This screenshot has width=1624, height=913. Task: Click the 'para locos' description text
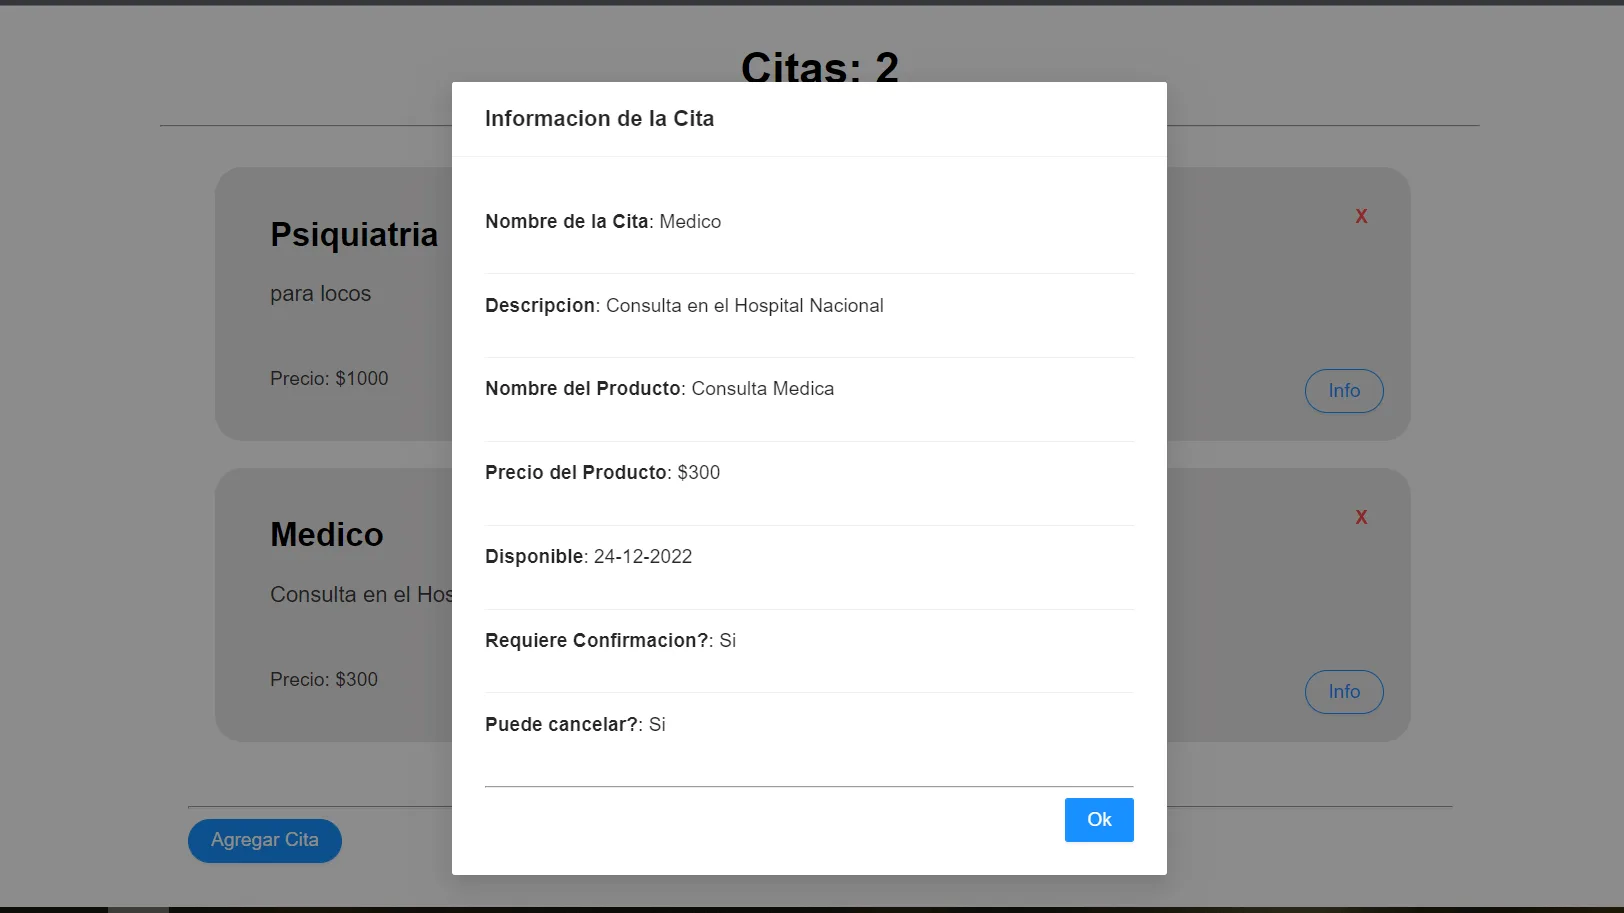pos(320,294)
